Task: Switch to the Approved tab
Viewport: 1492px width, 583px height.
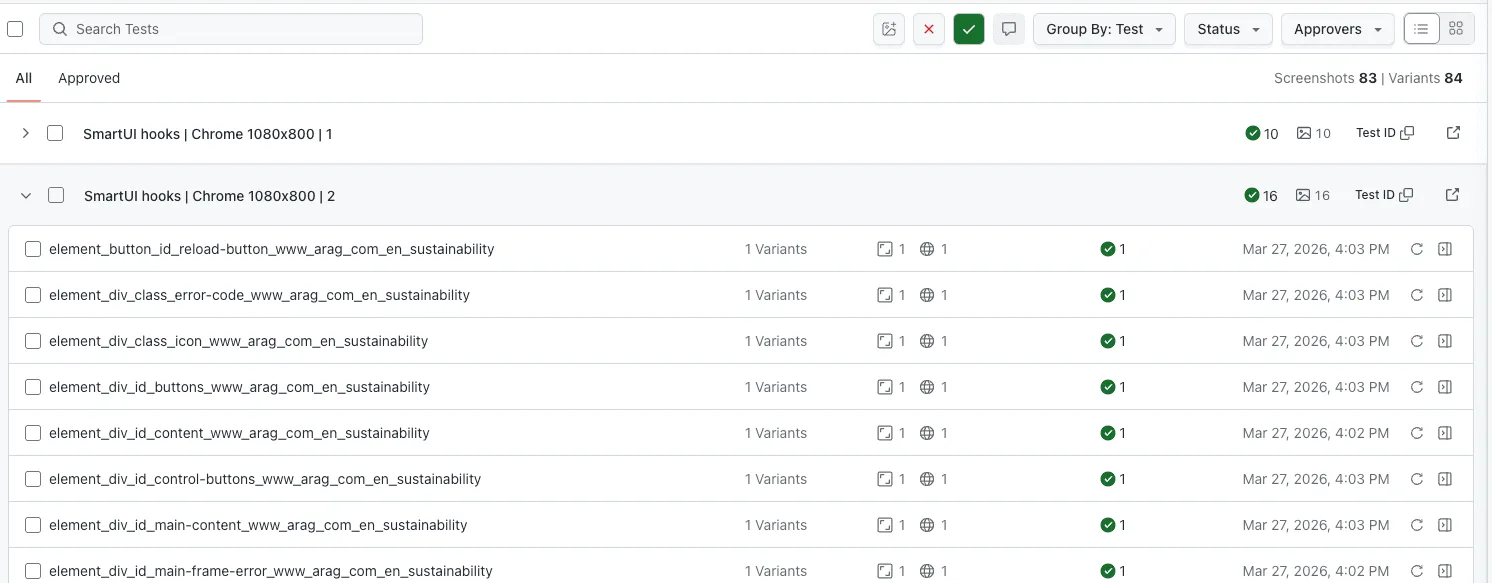Action: point(89,78)
